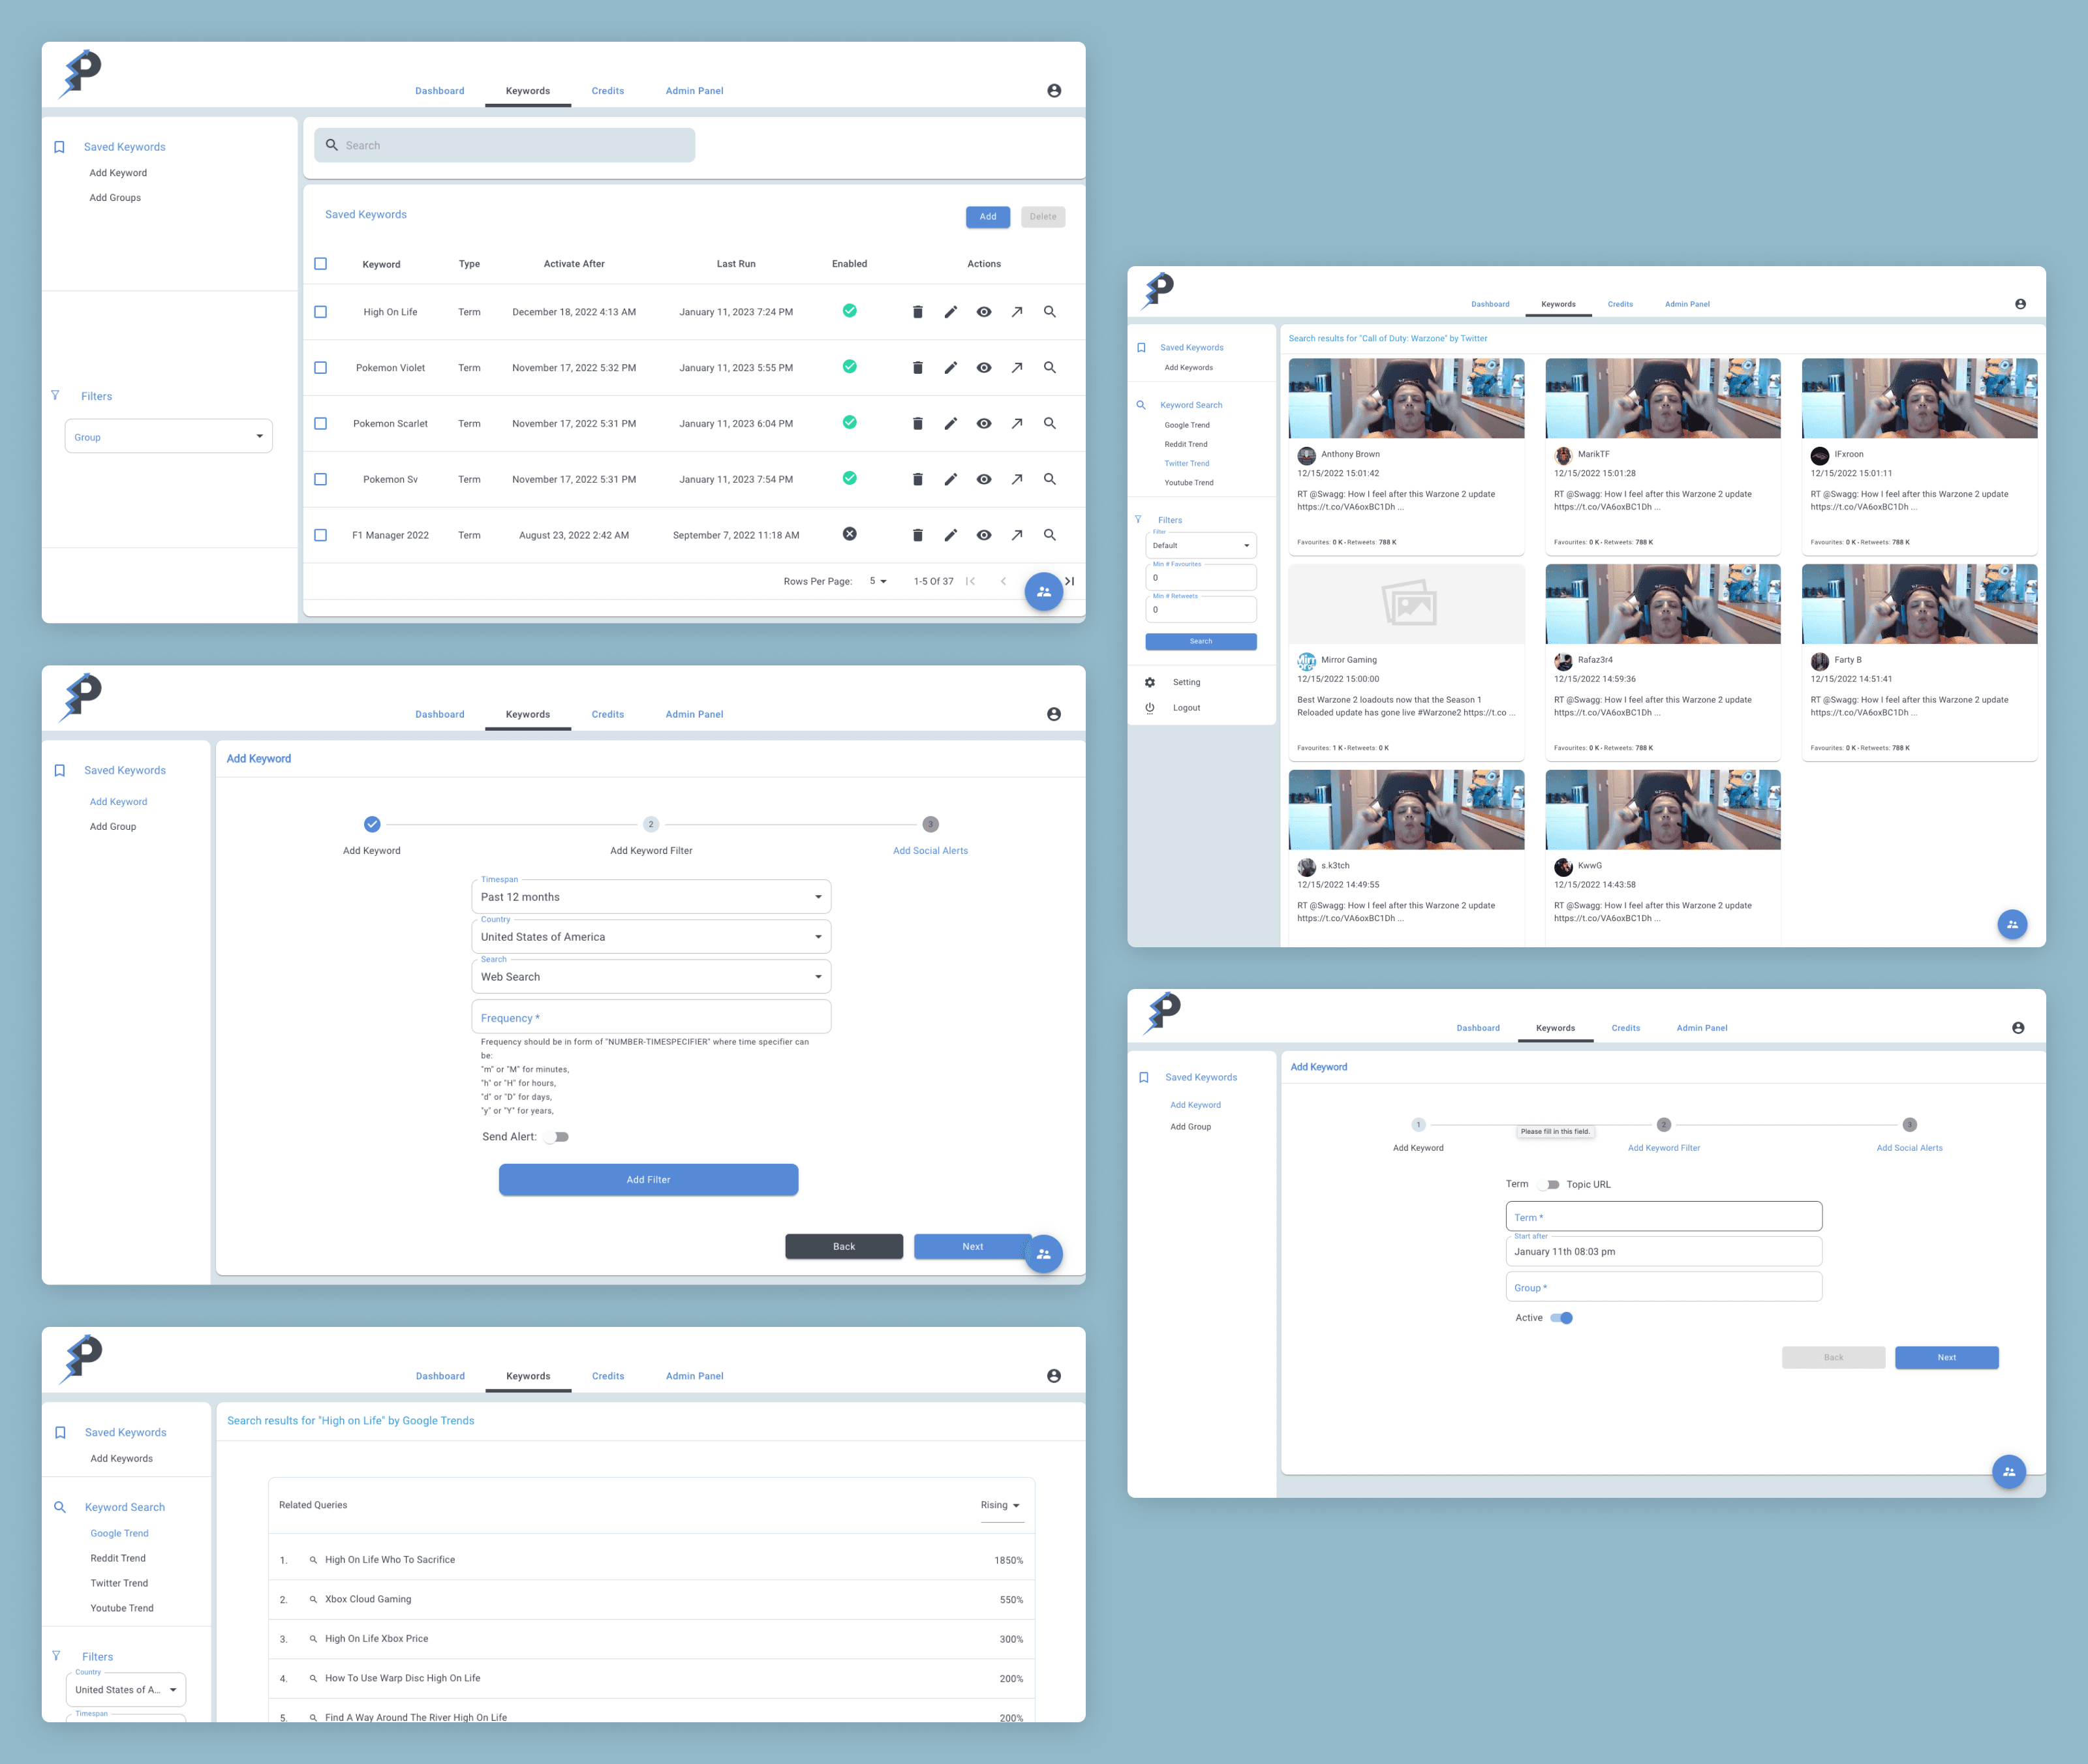Delete the High On Life keyword row
Viewport: 2088px width, 1764px height.
917,312
